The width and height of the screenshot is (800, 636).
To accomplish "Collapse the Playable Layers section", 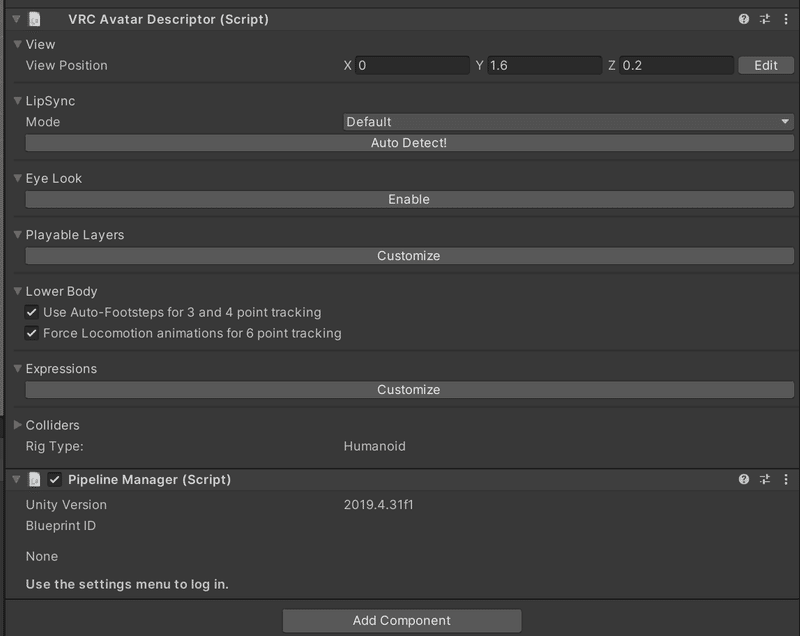I will 17,235.
